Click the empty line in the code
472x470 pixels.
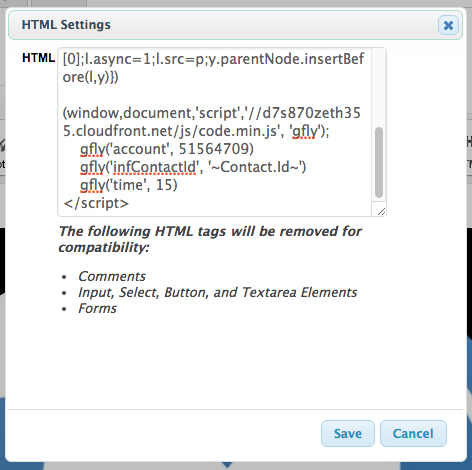[x=215, y=95]
